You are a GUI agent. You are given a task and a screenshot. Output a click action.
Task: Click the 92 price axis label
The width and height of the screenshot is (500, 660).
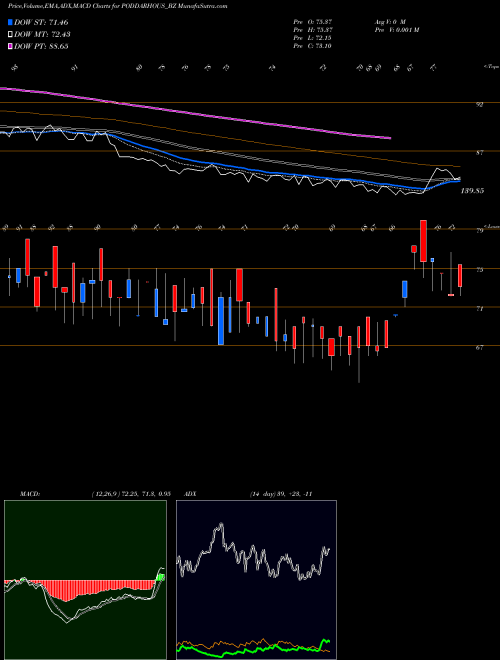pos(479,105)
